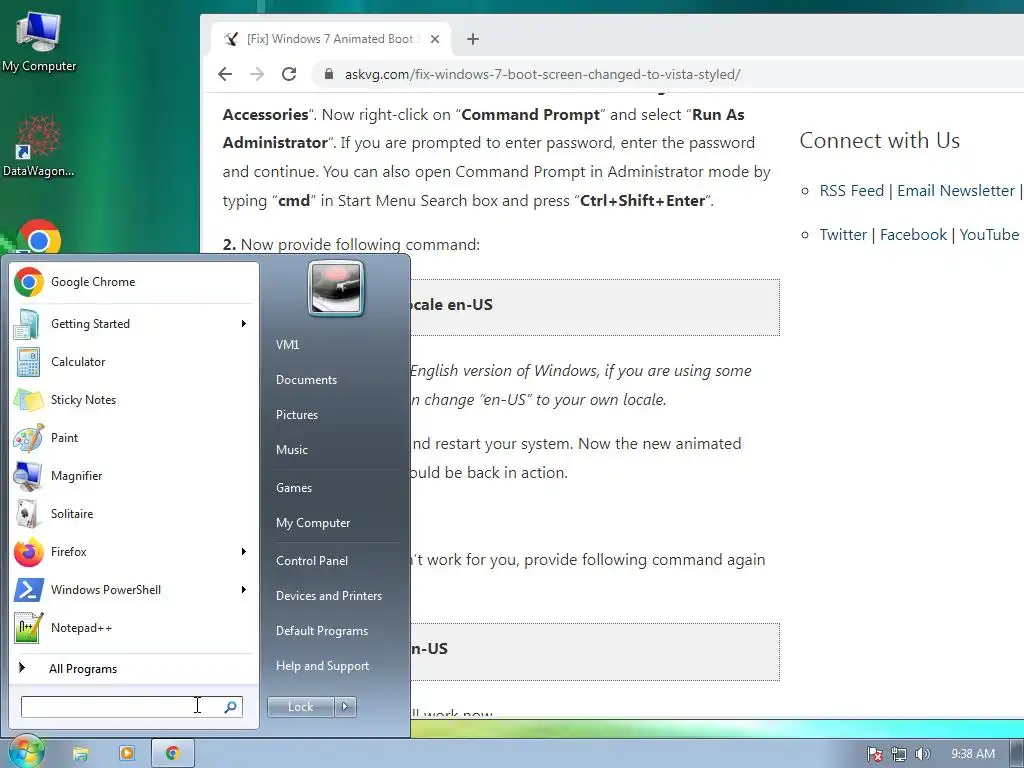Open File Explorer taskbar icon
The height and width of the screenshot is (768, 1024).
[x=80, y=754]
